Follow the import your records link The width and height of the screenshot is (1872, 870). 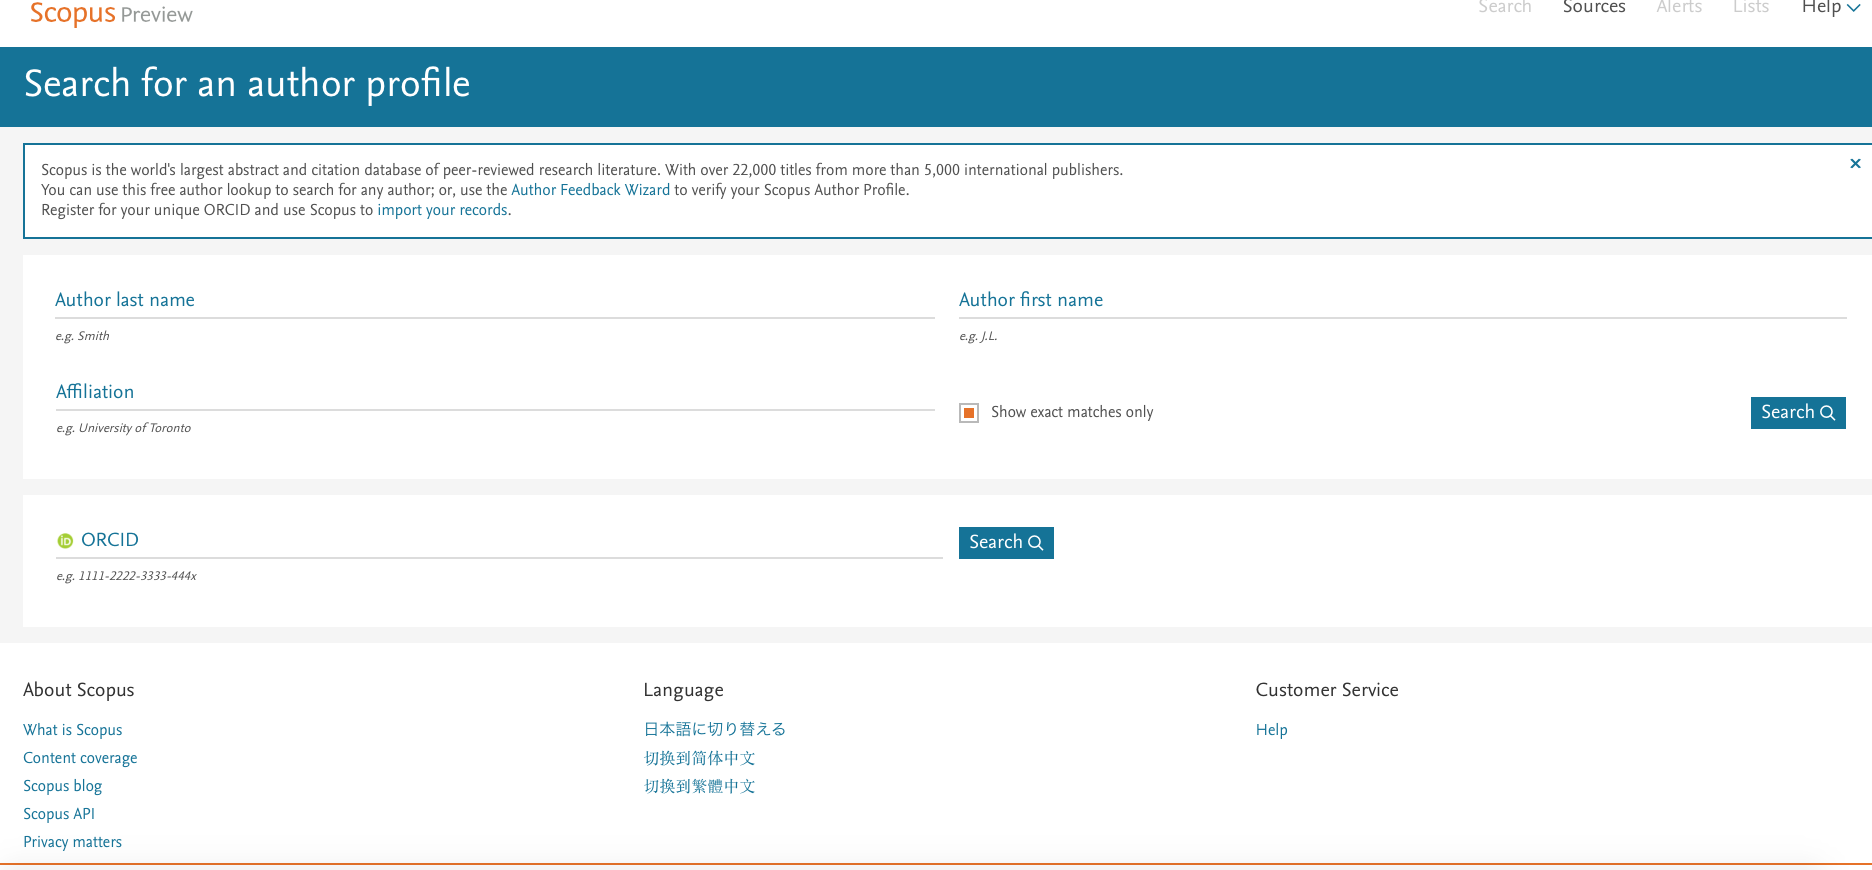click(442, 210)
